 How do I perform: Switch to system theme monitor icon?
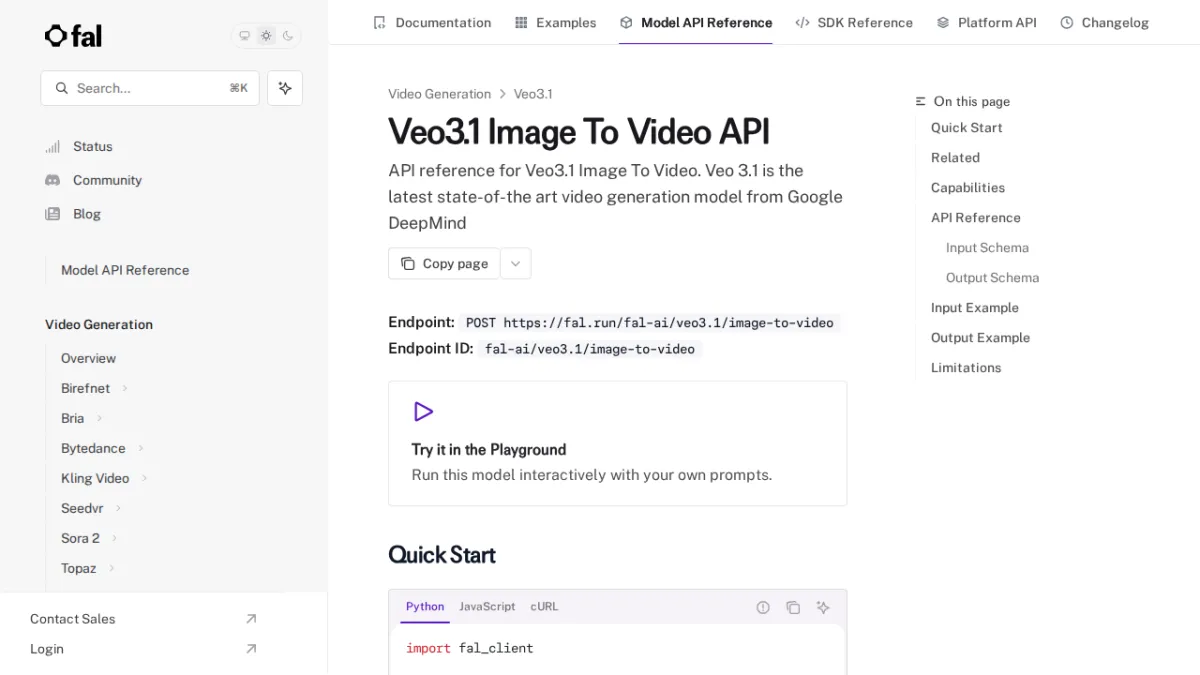coord(244,36)
